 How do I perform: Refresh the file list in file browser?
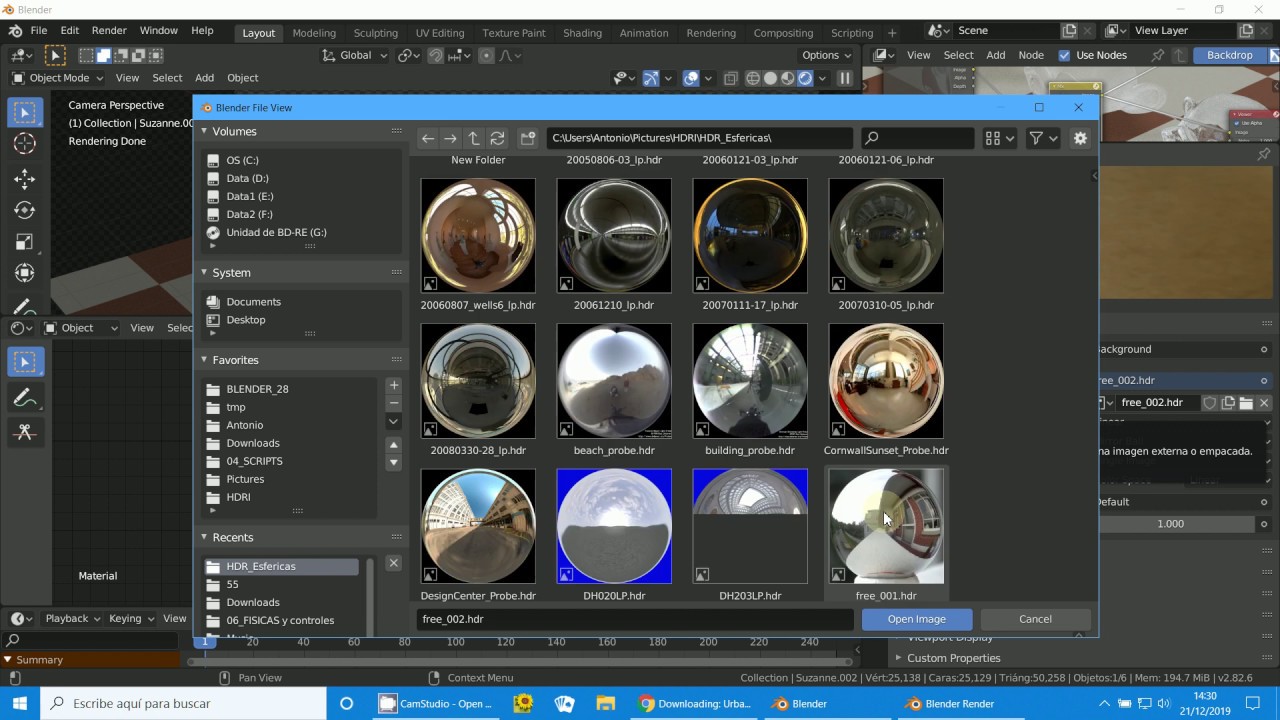point(497,139)
